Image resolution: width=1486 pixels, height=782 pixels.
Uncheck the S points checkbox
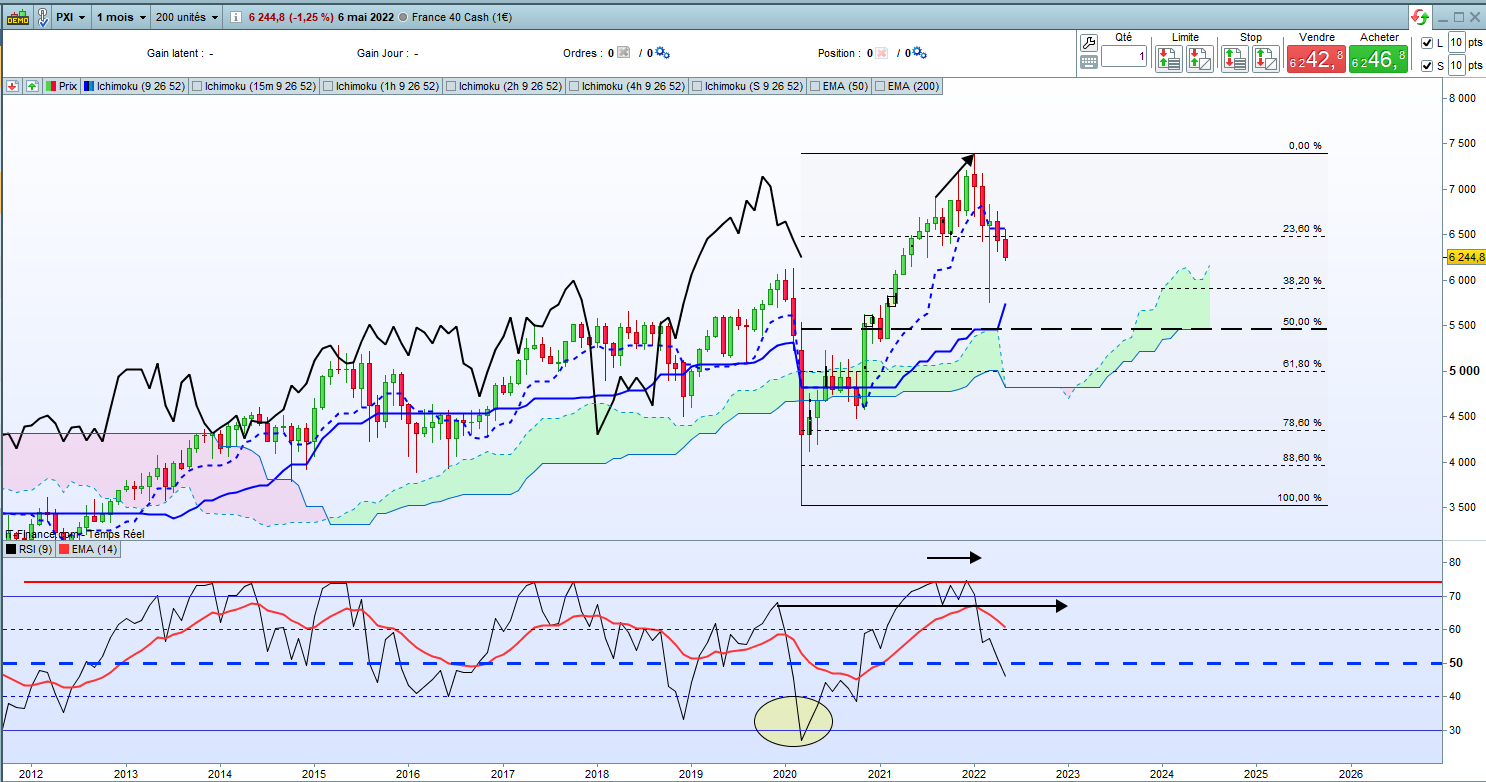1427,65
